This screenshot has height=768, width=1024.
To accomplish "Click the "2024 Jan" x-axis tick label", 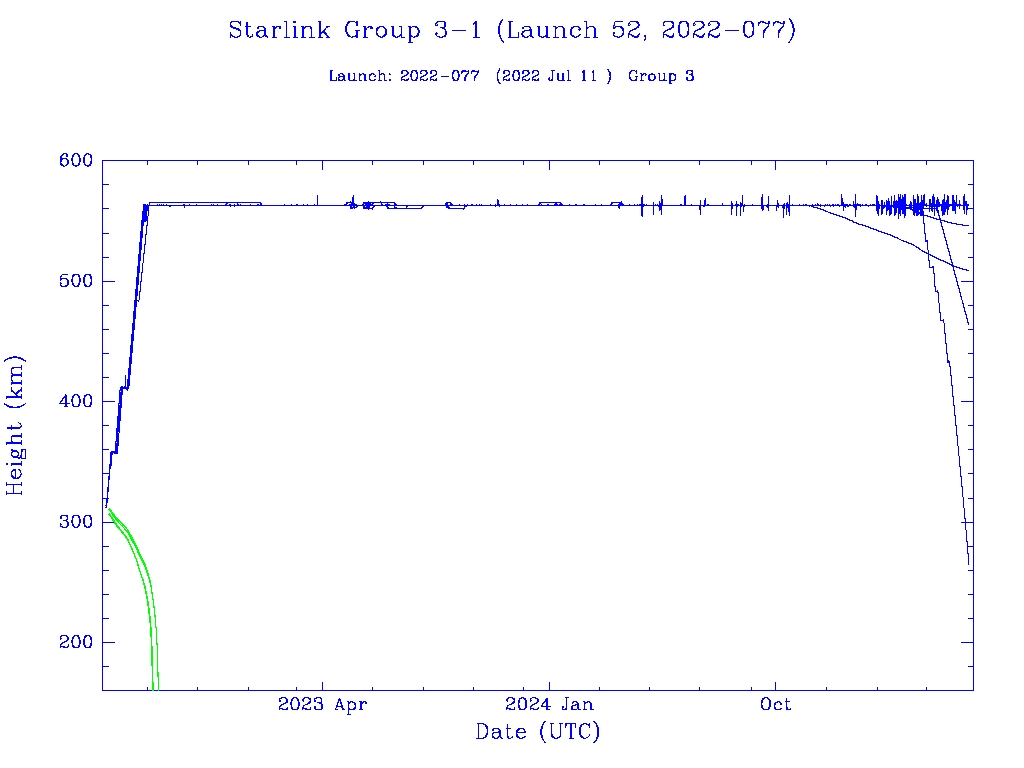I will [549, 704].
